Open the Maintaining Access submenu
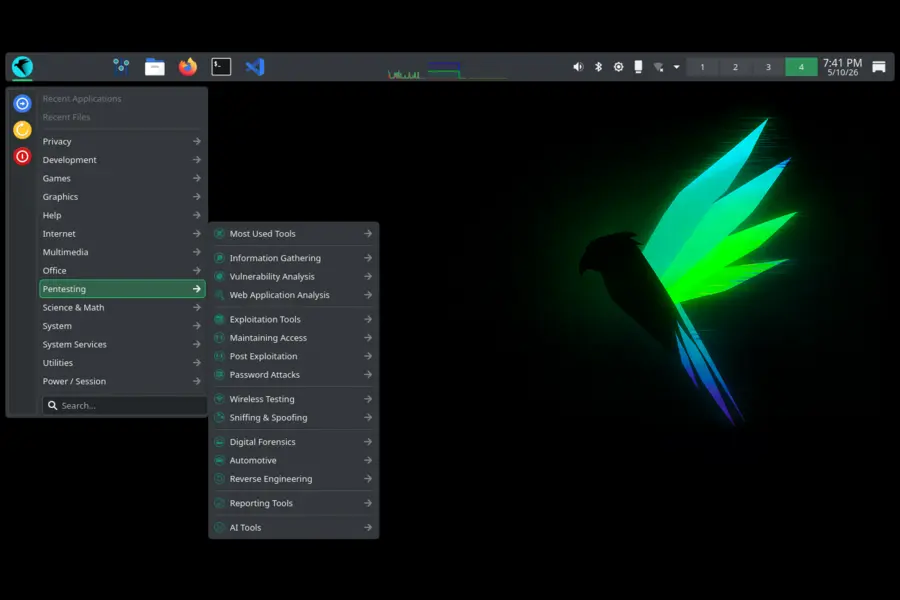The height and width of the screenshot is (600, 900). (293, 338)
